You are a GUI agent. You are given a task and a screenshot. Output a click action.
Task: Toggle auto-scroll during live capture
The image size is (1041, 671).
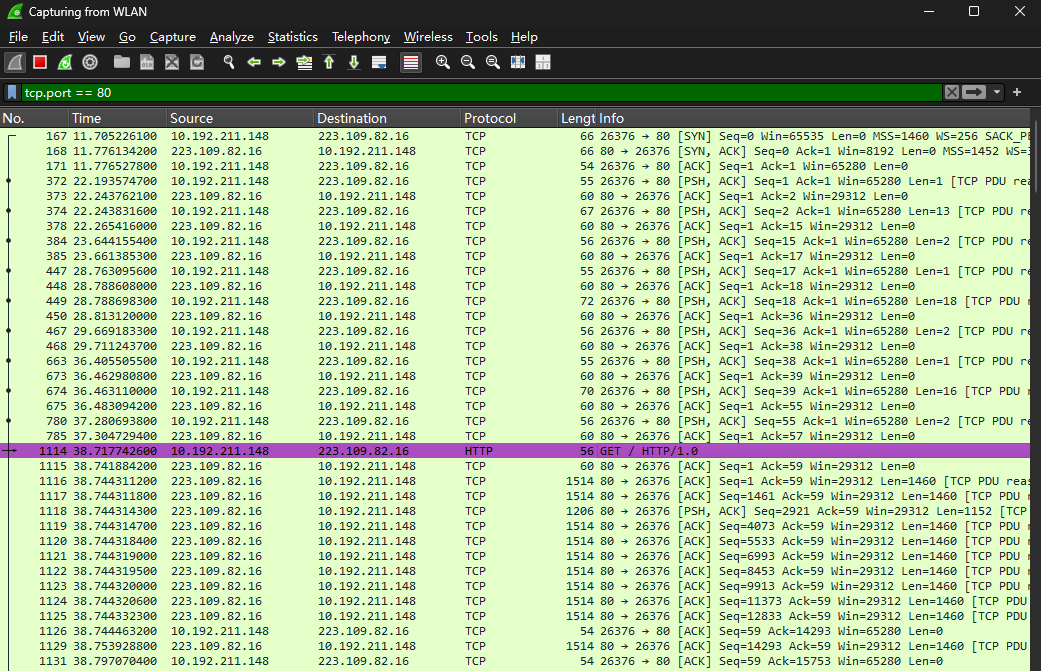tap(379, 62)
